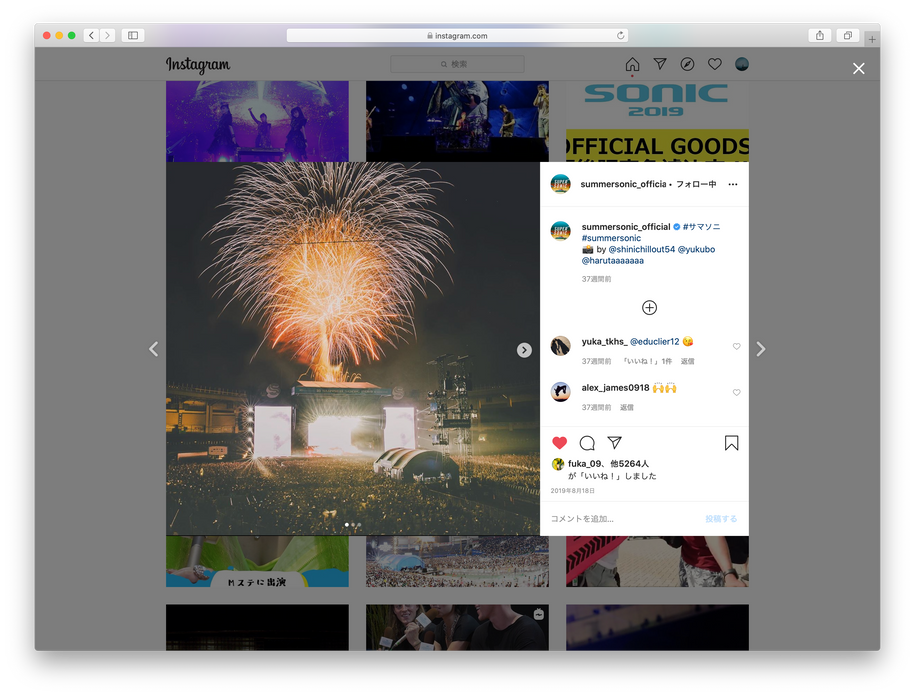Open @educlier12 mention in comment
The image size is (914, 696).
[654, 342]
